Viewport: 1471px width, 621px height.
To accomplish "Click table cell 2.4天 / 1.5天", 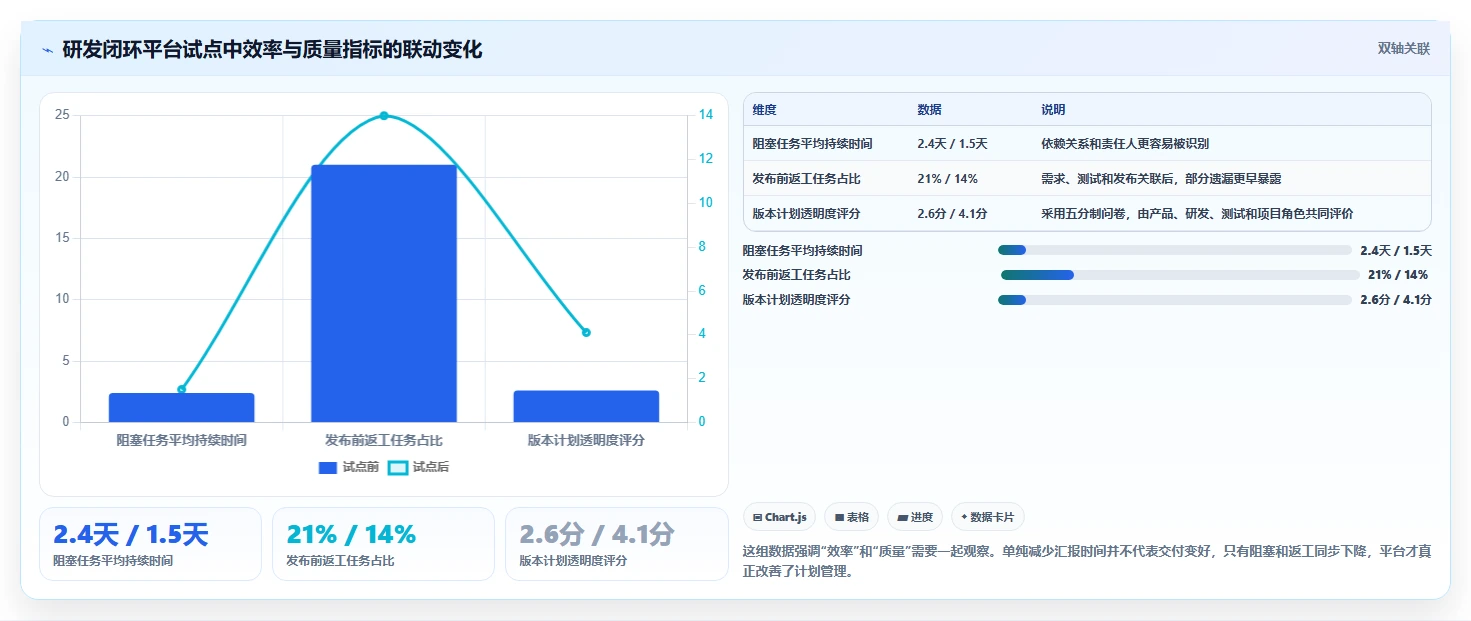I will (952, 144).
